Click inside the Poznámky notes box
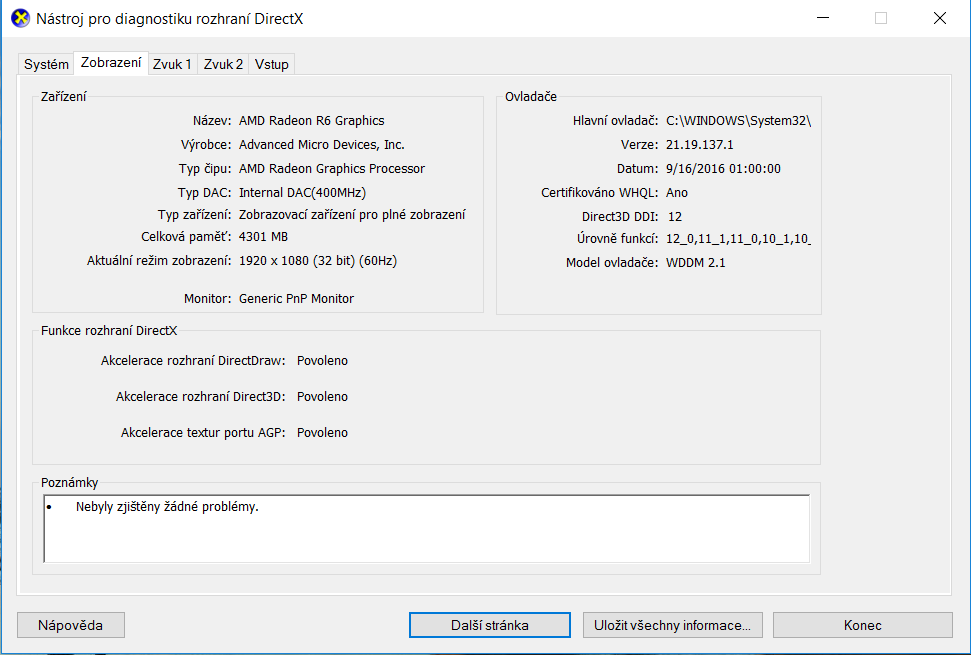971x655 pixels. pos(427,529)
